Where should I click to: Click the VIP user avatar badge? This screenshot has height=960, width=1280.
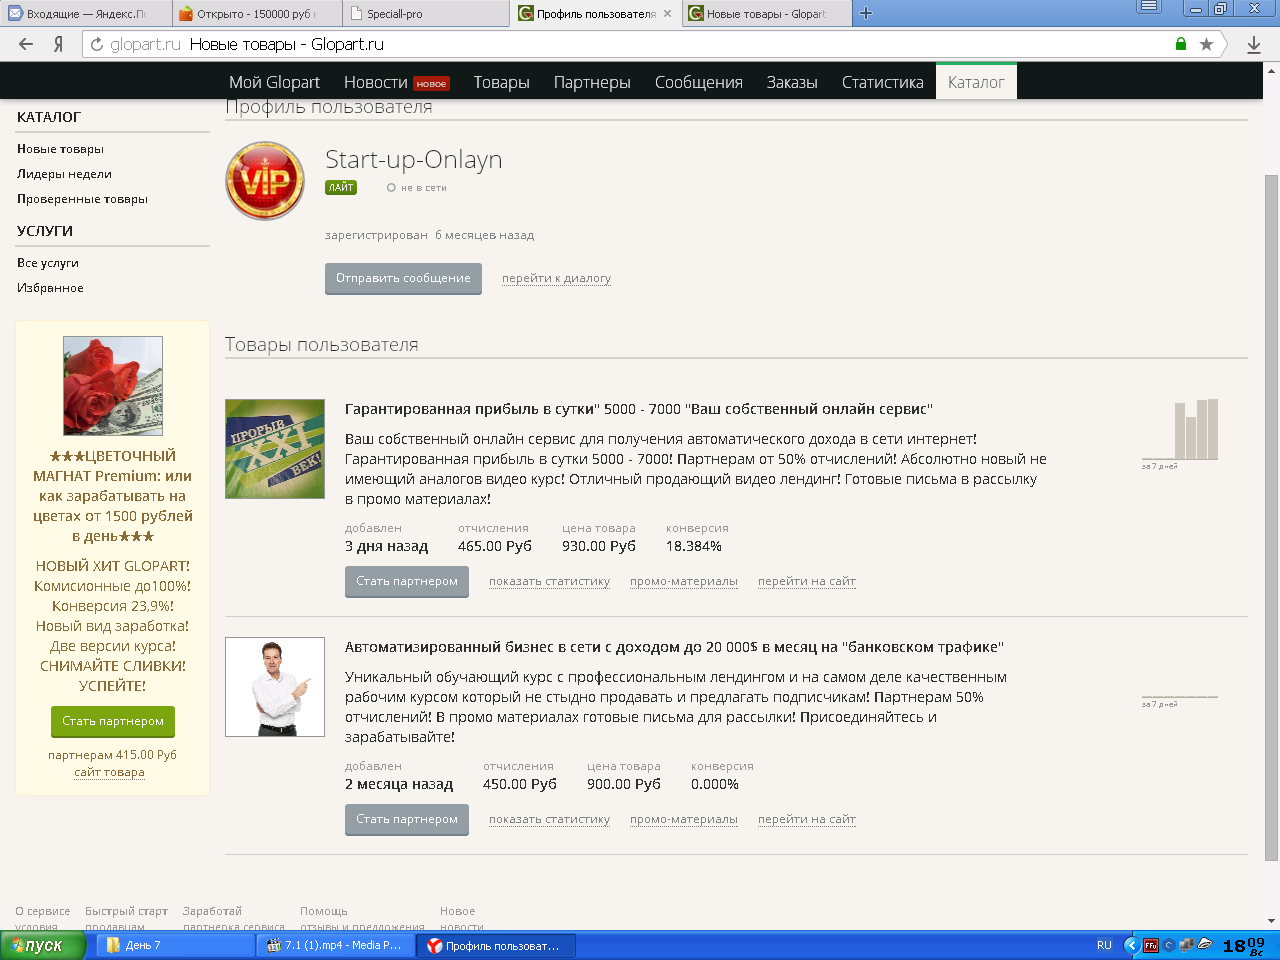tap(265, 181)
